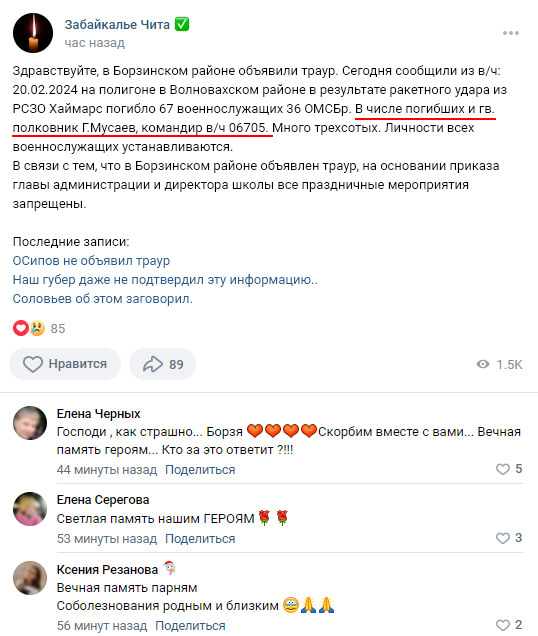
Task: Open link 'ОСипов не объявил траур'
Action: (x=91, y=261)
